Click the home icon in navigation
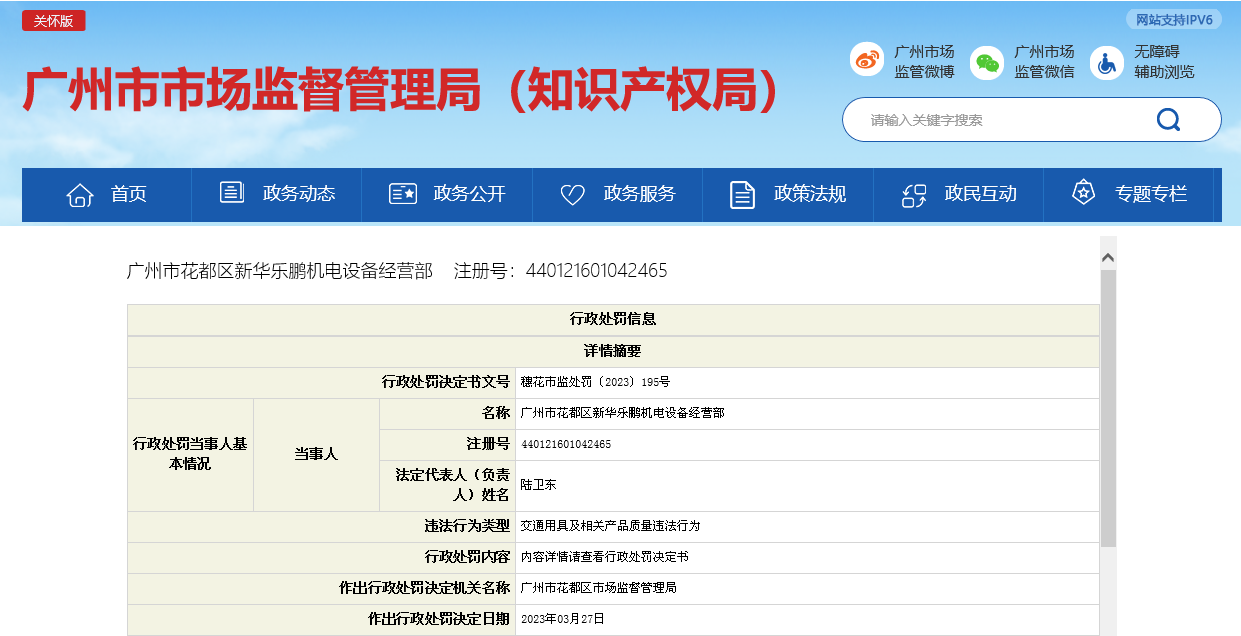1241x636 pixels. pos(80,195)
